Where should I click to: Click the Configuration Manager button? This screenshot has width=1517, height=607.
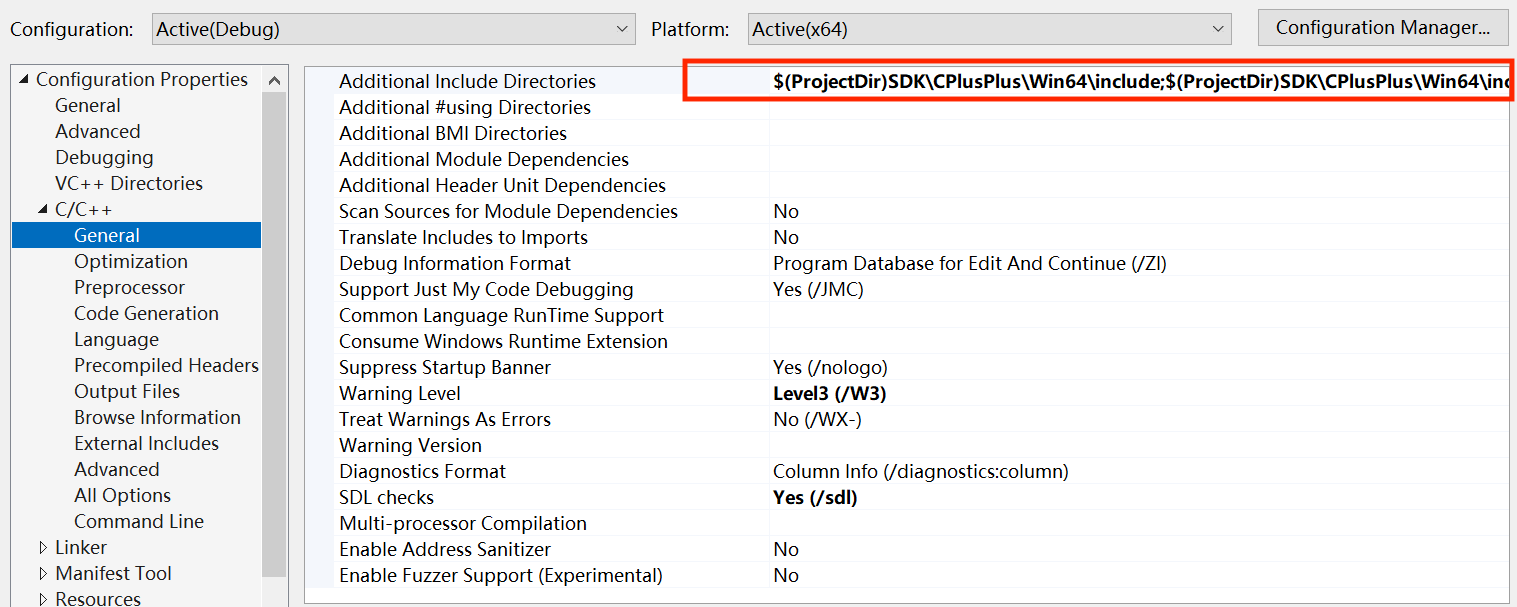click(x=1382, y=28)
